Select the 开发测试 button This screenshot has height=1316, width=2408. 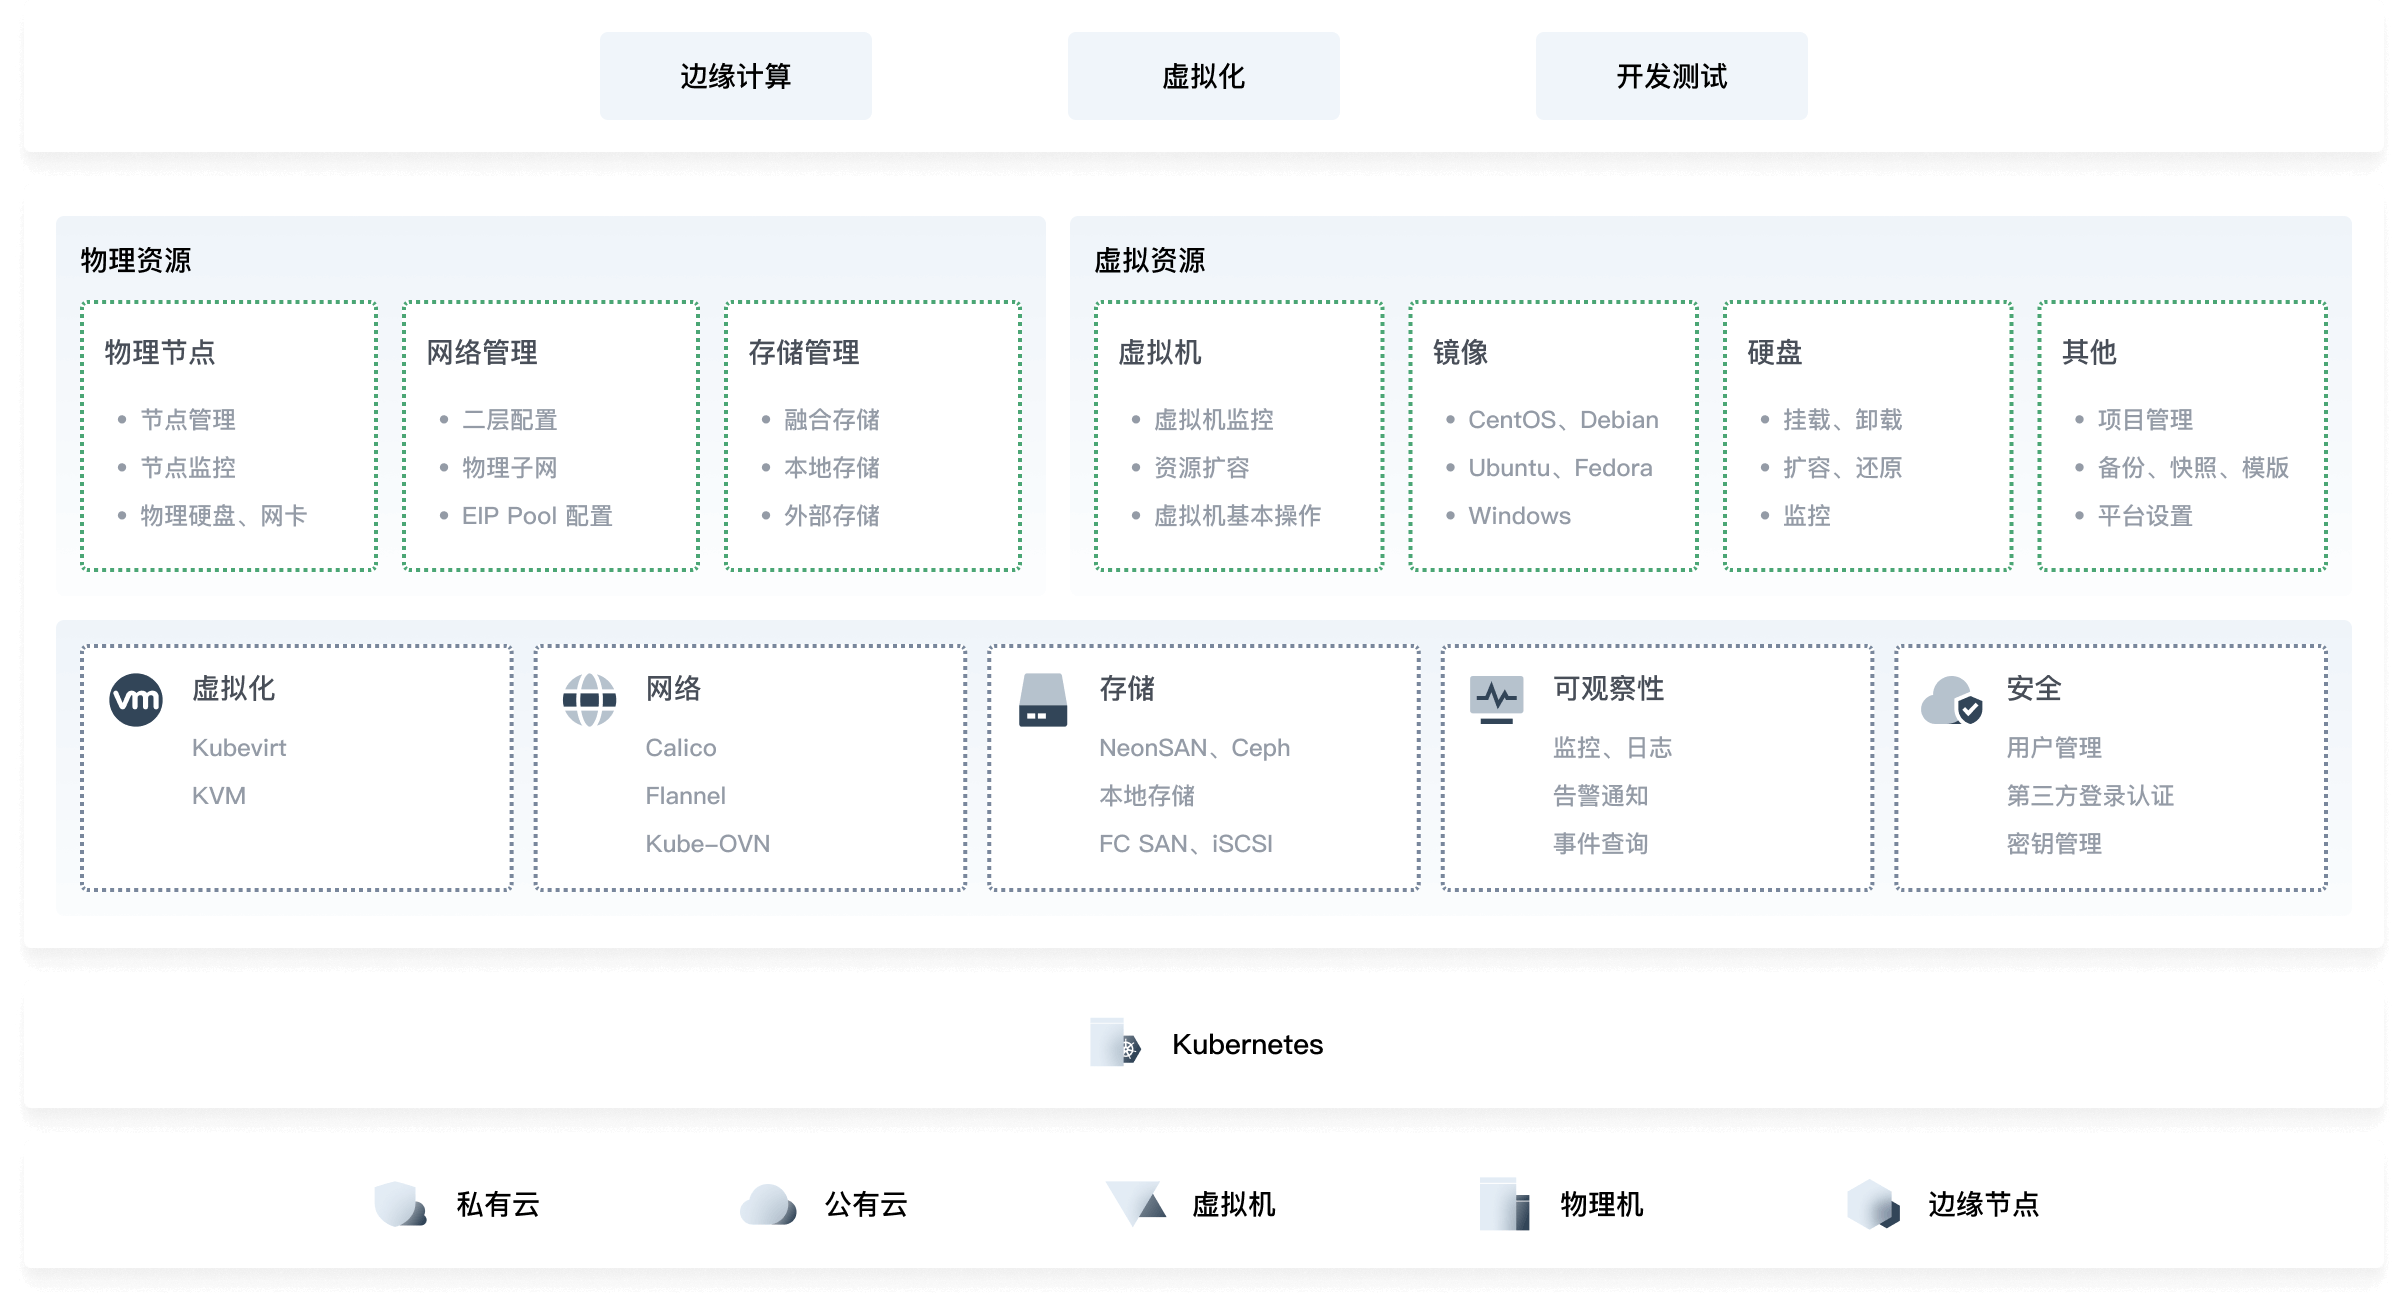[x=1672, y=76]
